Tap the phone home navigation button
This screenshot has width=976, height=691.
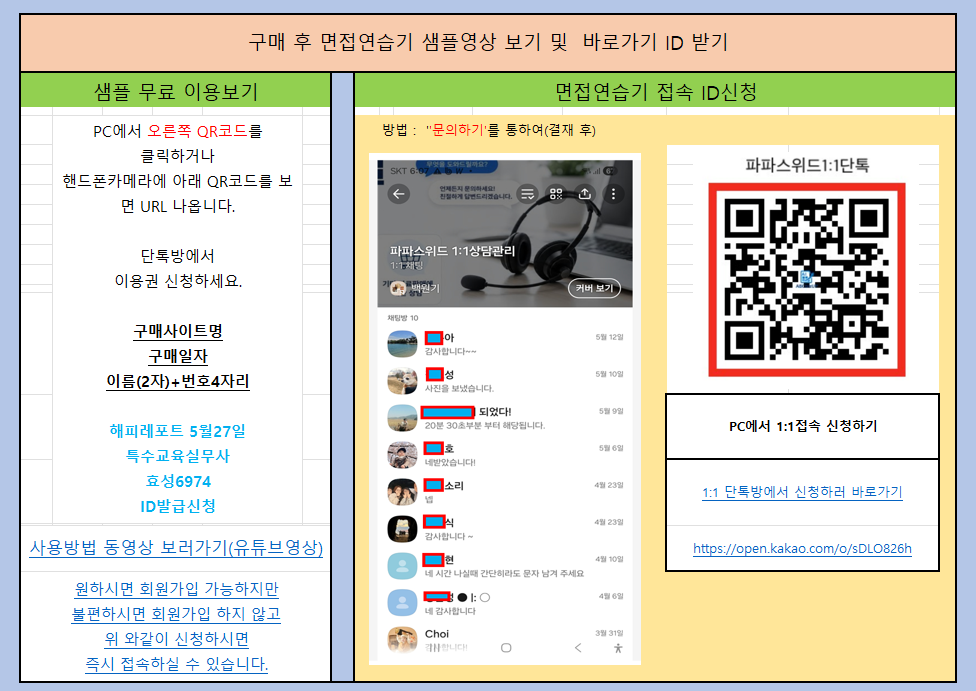click(x=506, y=648)
